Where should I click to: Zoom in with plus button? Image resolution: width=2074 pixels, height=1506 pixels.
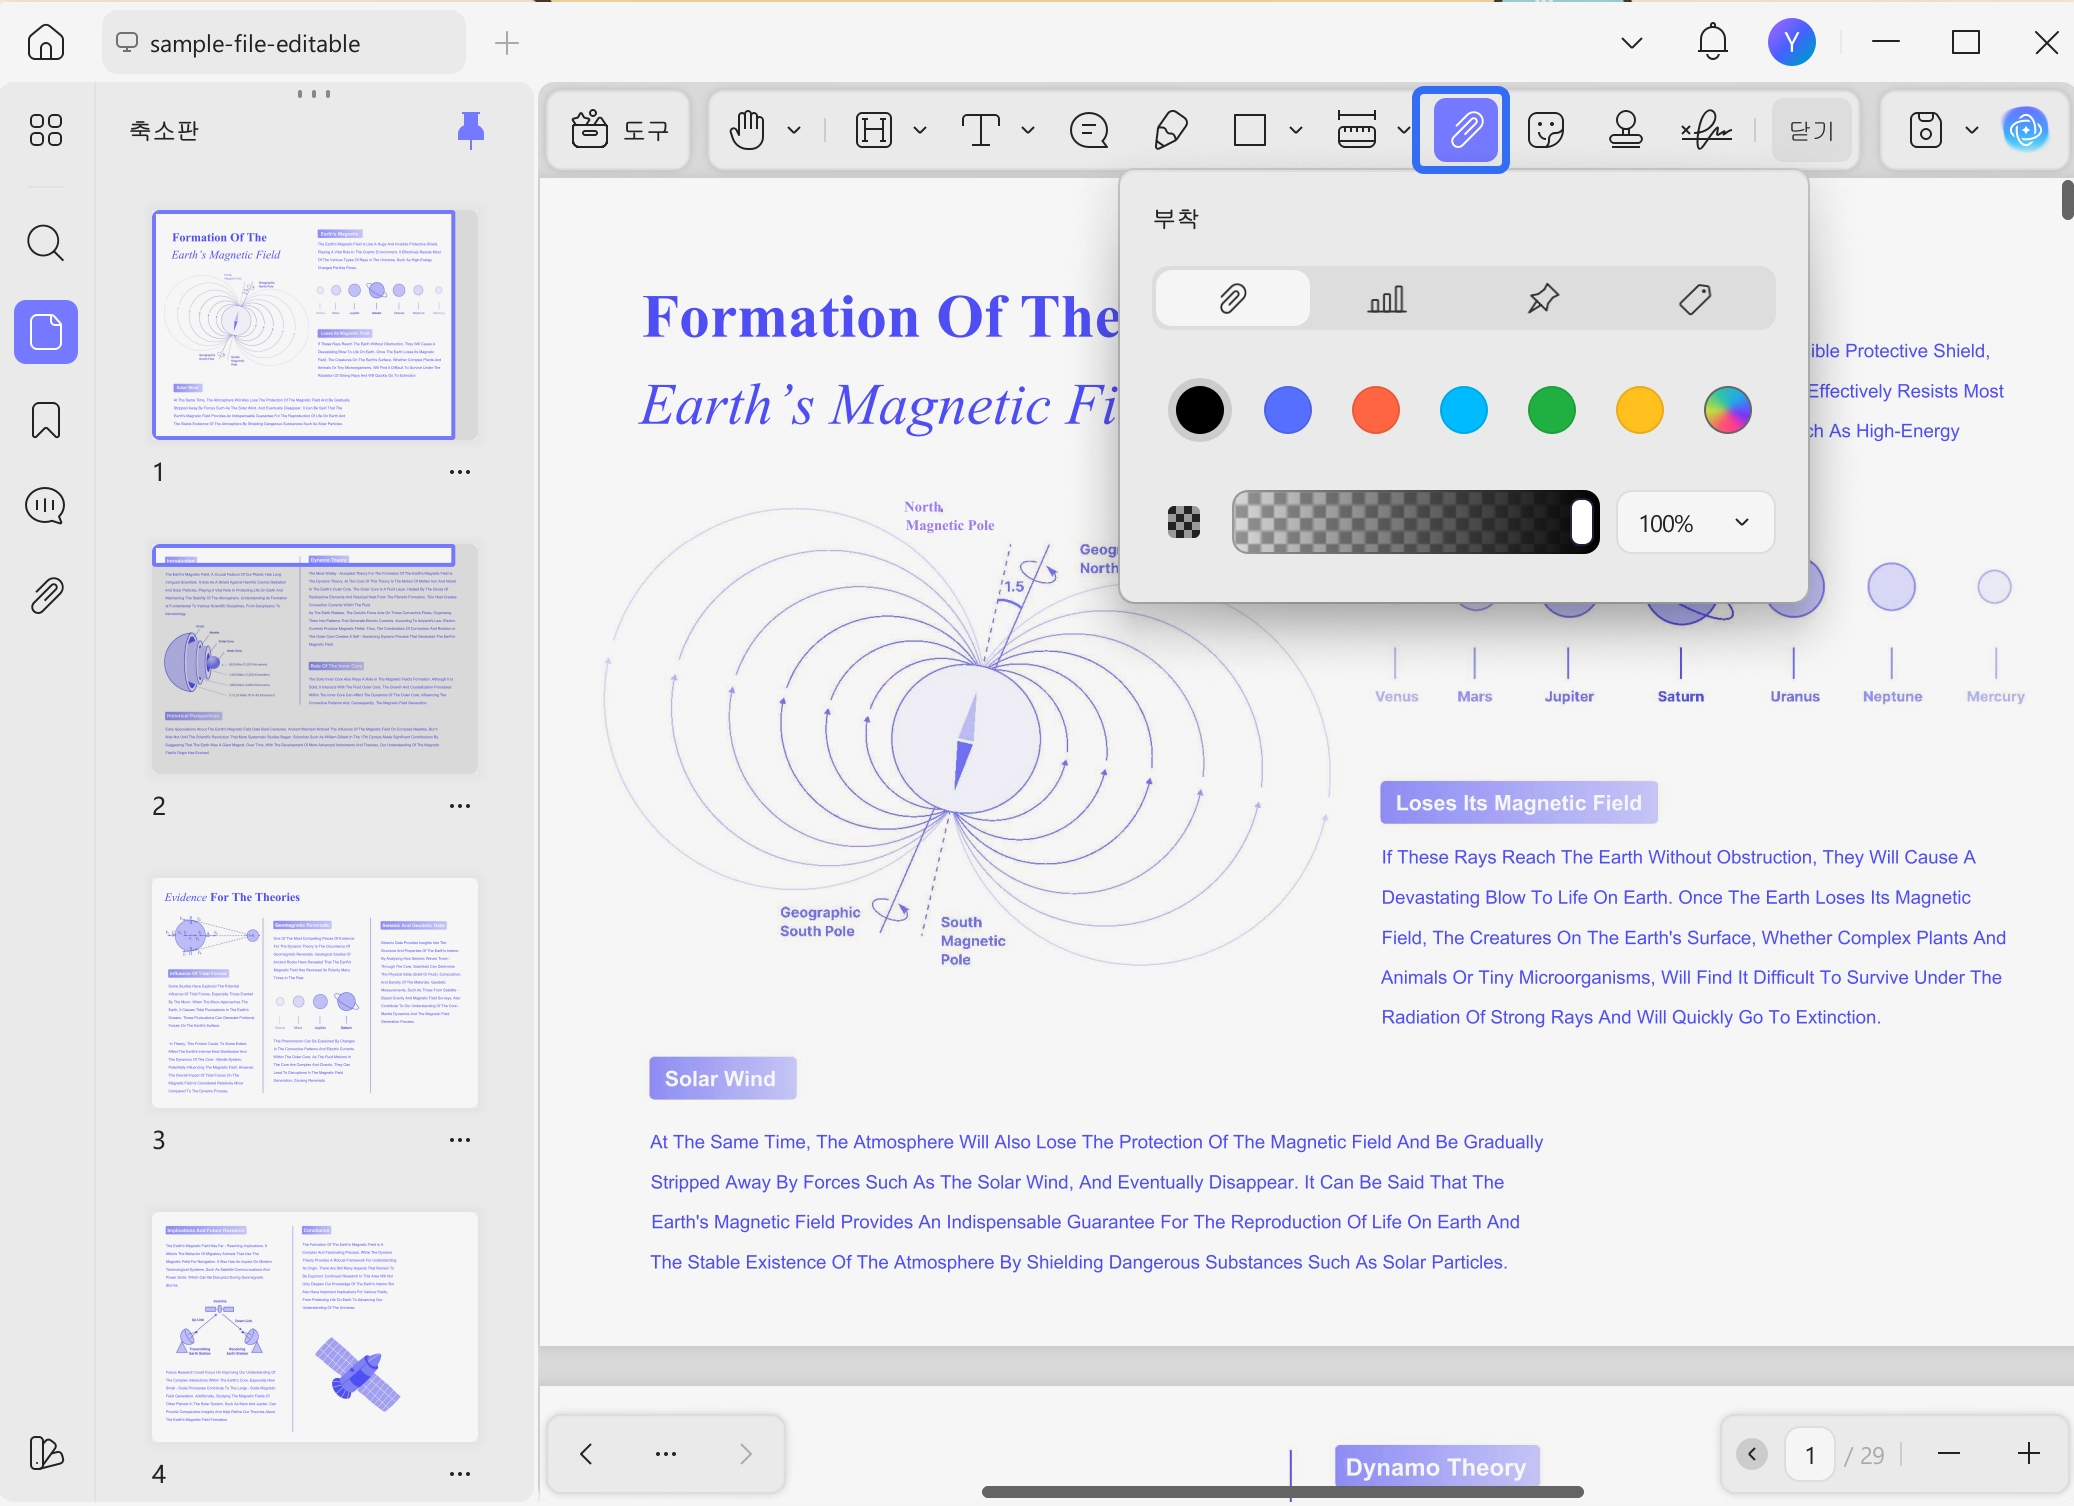click(2029, 1454)
